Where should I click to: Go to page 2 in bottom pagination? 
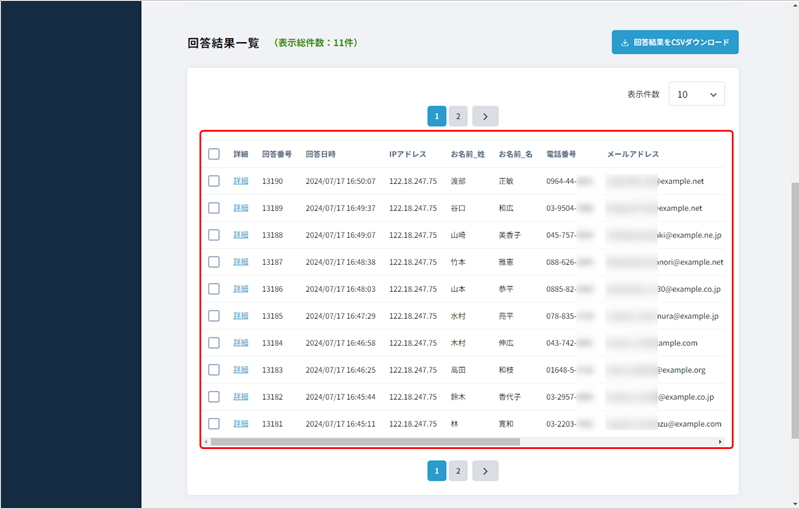458,470
